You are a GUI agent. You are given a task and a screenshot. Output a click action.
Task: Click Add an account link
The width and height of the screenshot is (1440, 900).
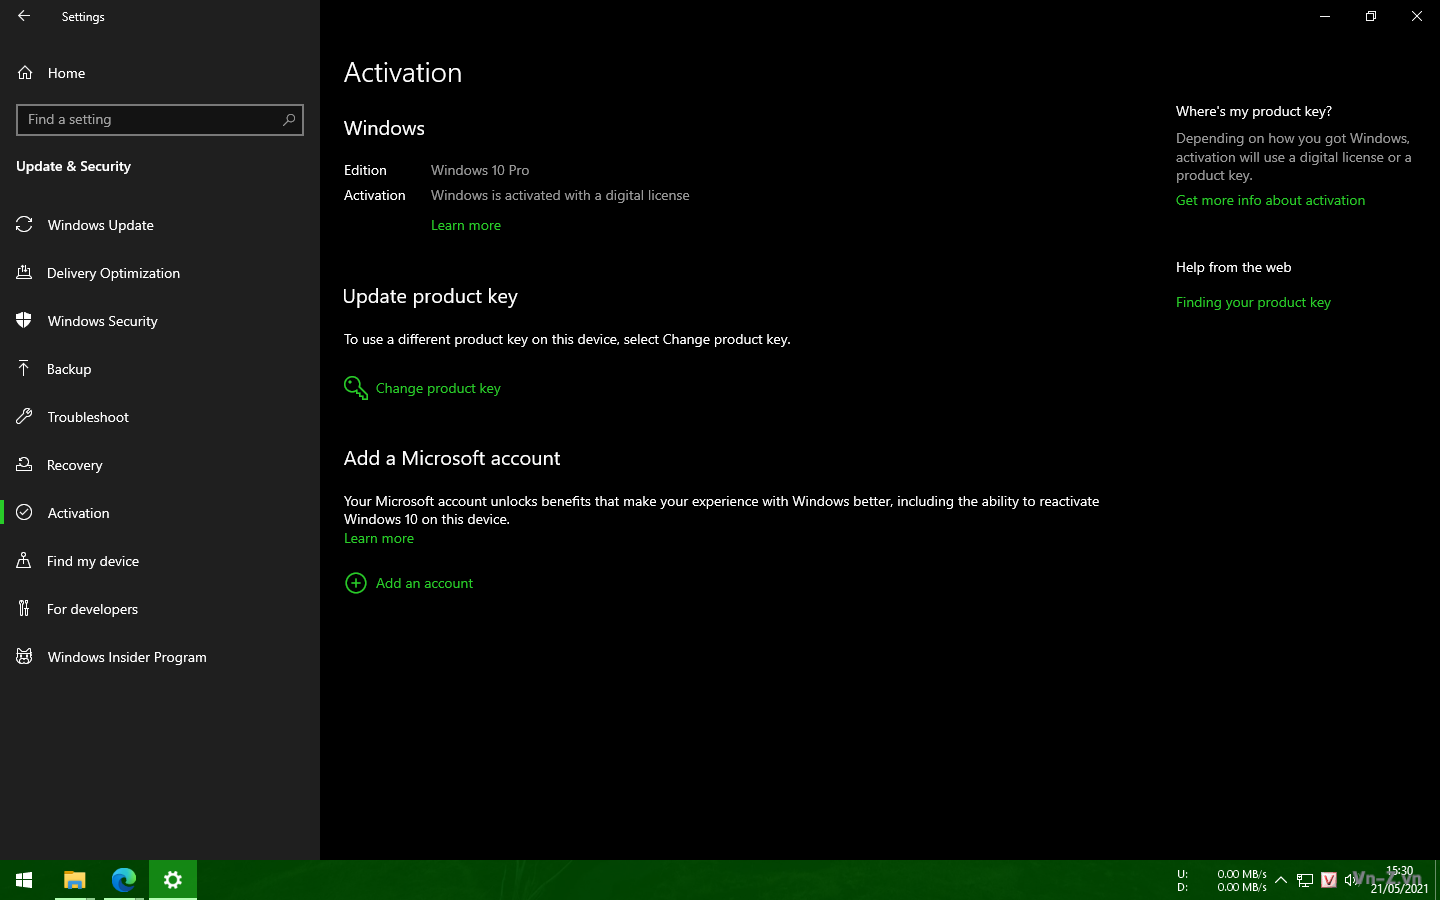coord(424,583)
